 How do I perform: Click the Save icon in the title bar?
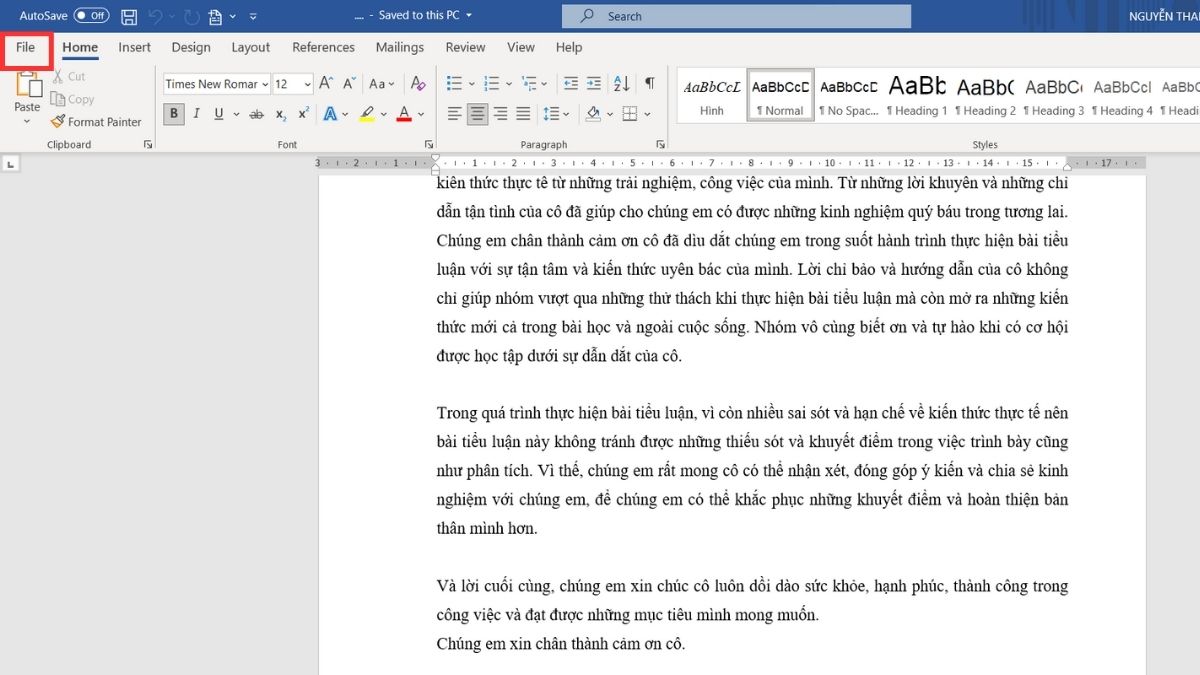tap(129, 16)
